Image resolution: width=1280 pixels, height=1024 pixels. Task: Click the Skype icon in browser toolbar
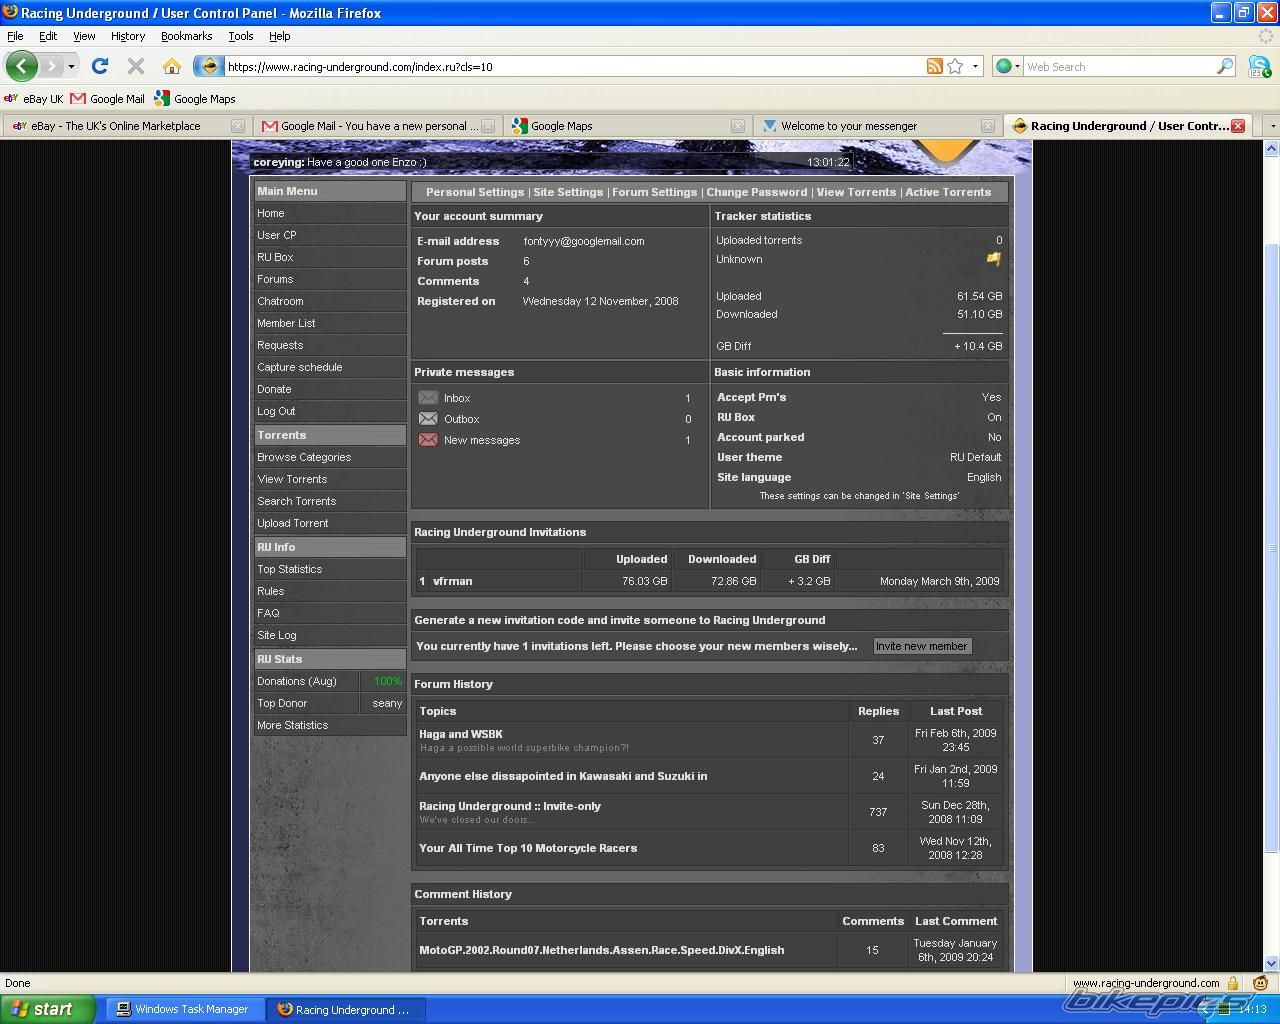(1259, 67)
